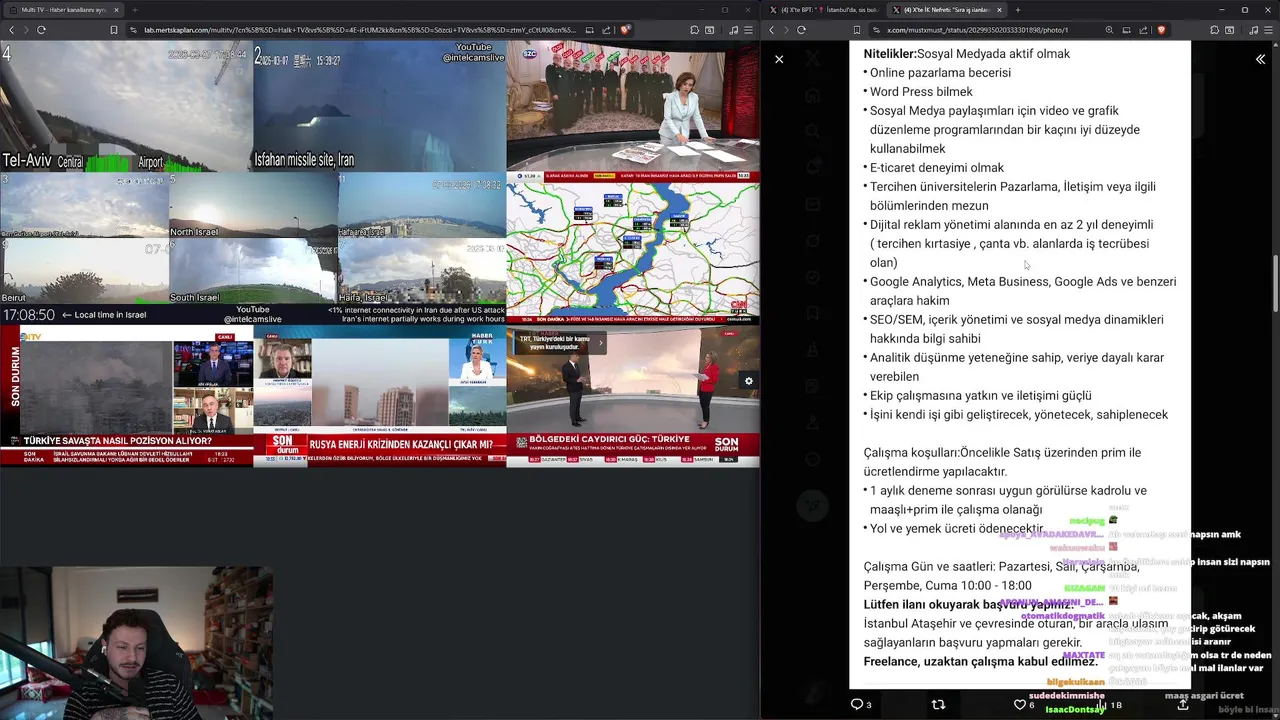Open site settings icon in Multi TV address bar
The height and width of the screenshot is (720, 1280).
(133, 30)
